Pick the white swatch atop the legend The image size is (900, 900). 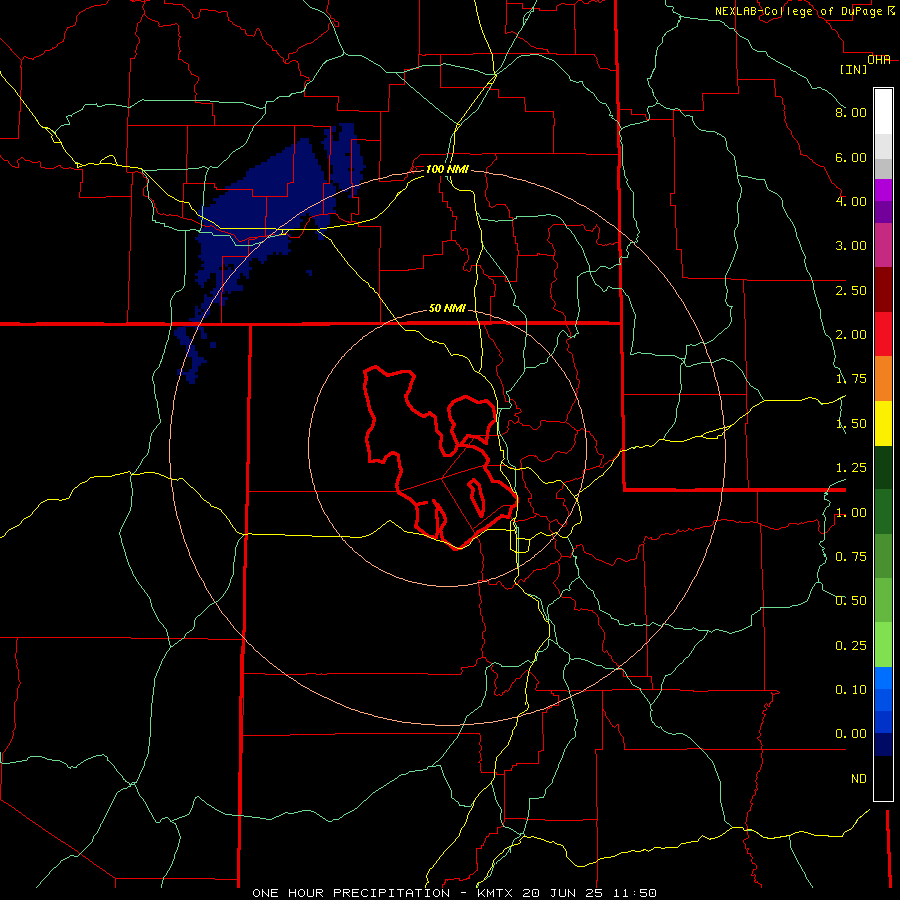coord(883,112)
